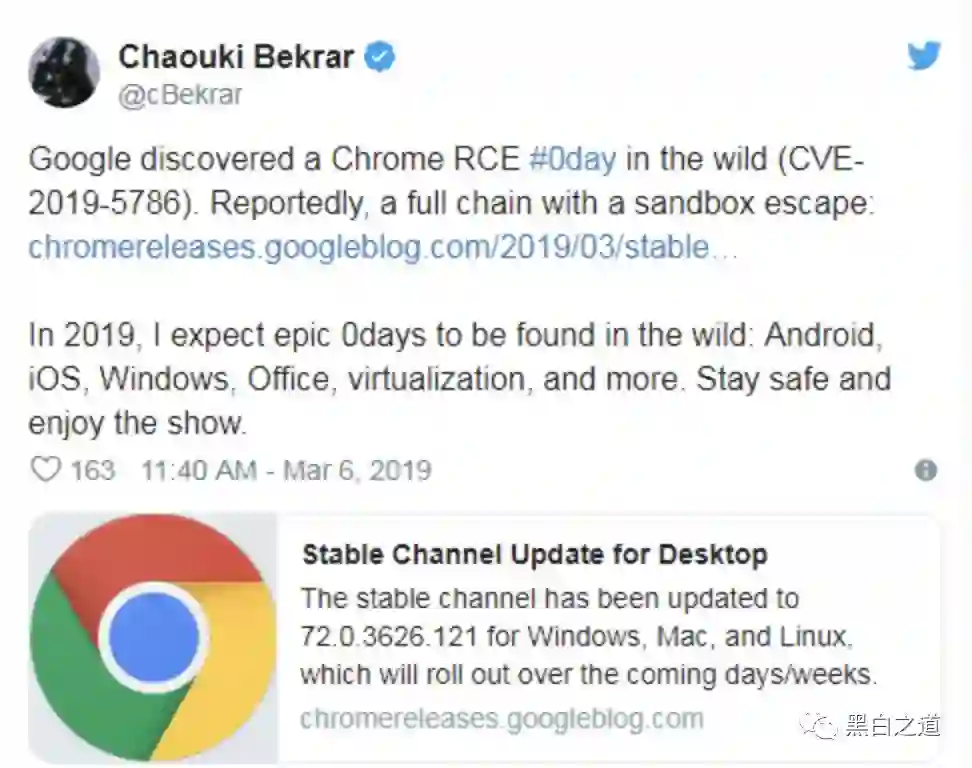The width and height of the screenshot is (972, 768).
Task: Click the 11:40 AM - Mar 6, 2019 timestamp
Action: [x=286, y=470]
